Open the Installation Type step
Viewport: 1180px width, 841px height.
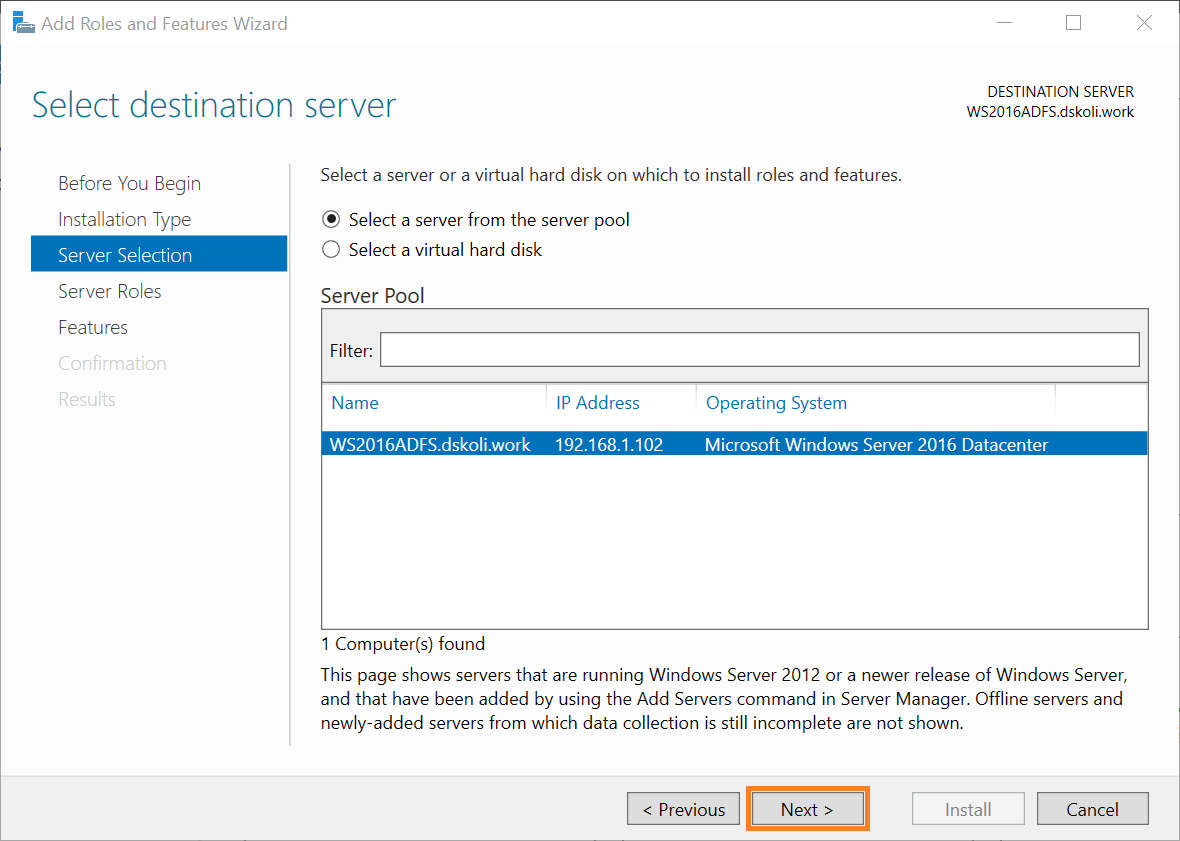[124, 220]
